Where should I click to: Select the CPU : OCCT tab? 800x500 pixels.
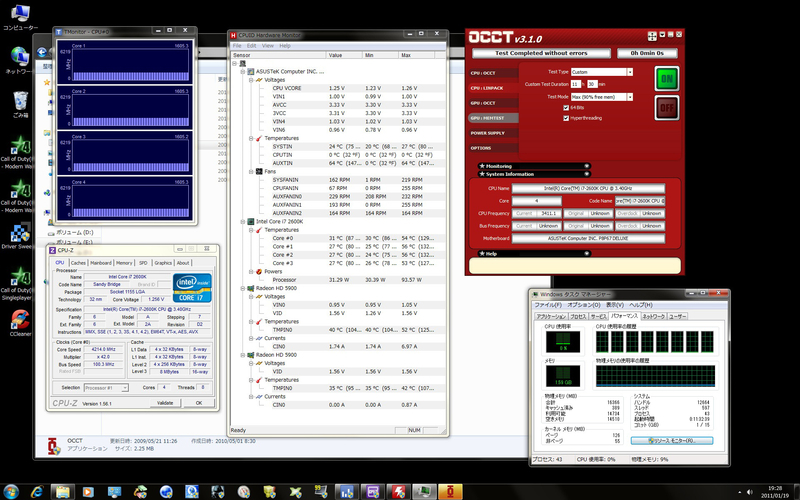coord(492,73)
